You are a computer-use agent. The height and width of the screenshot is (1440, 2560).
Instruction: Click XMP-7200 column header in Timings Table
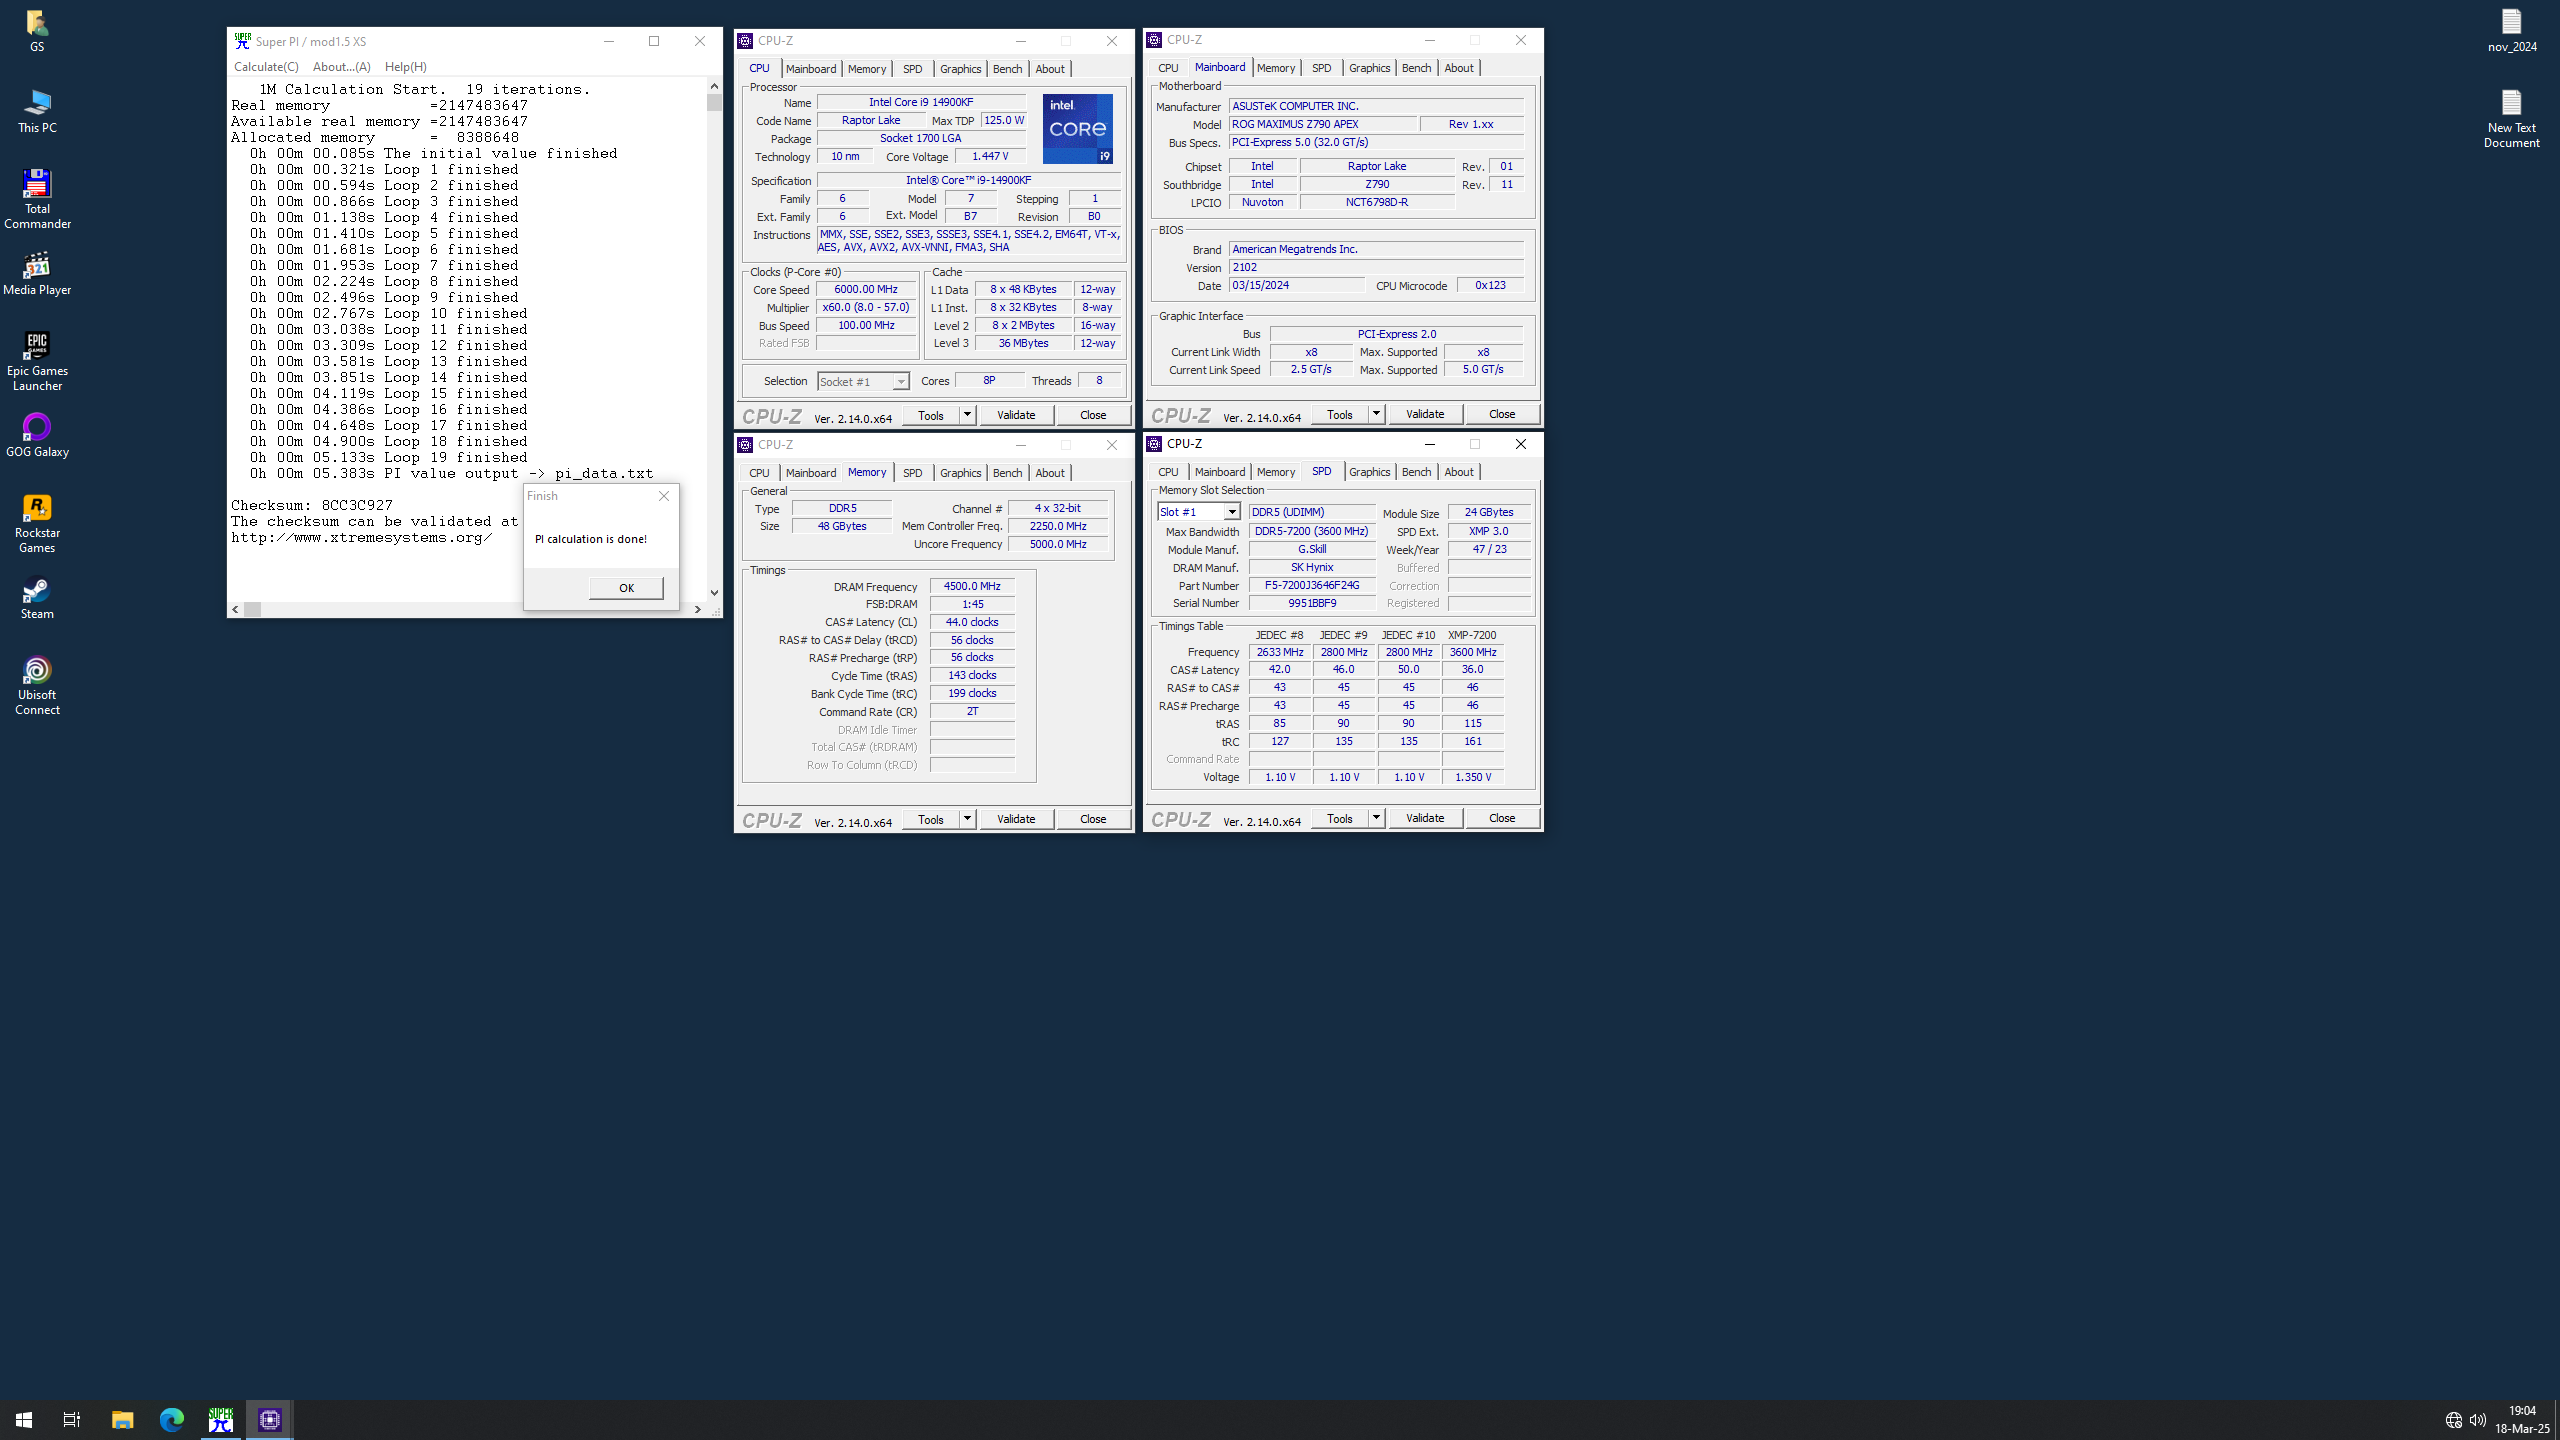(x=1472, y=635)
